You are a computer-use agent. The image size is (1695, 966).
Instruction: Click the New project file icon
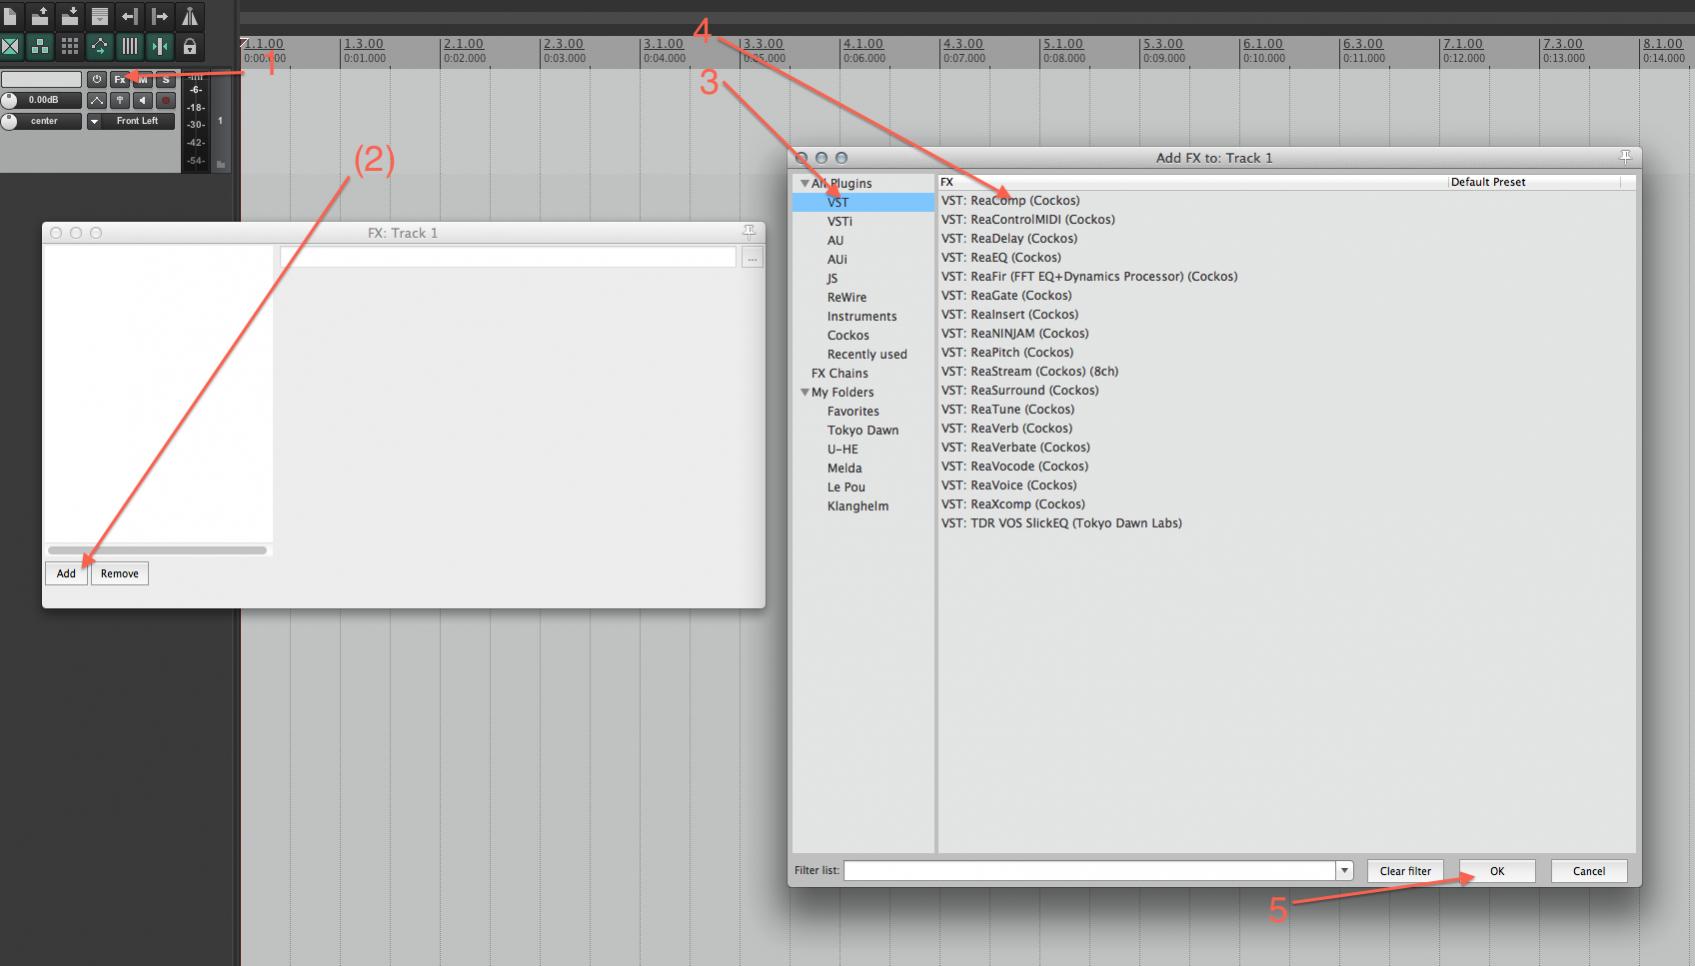coord(10,16)
